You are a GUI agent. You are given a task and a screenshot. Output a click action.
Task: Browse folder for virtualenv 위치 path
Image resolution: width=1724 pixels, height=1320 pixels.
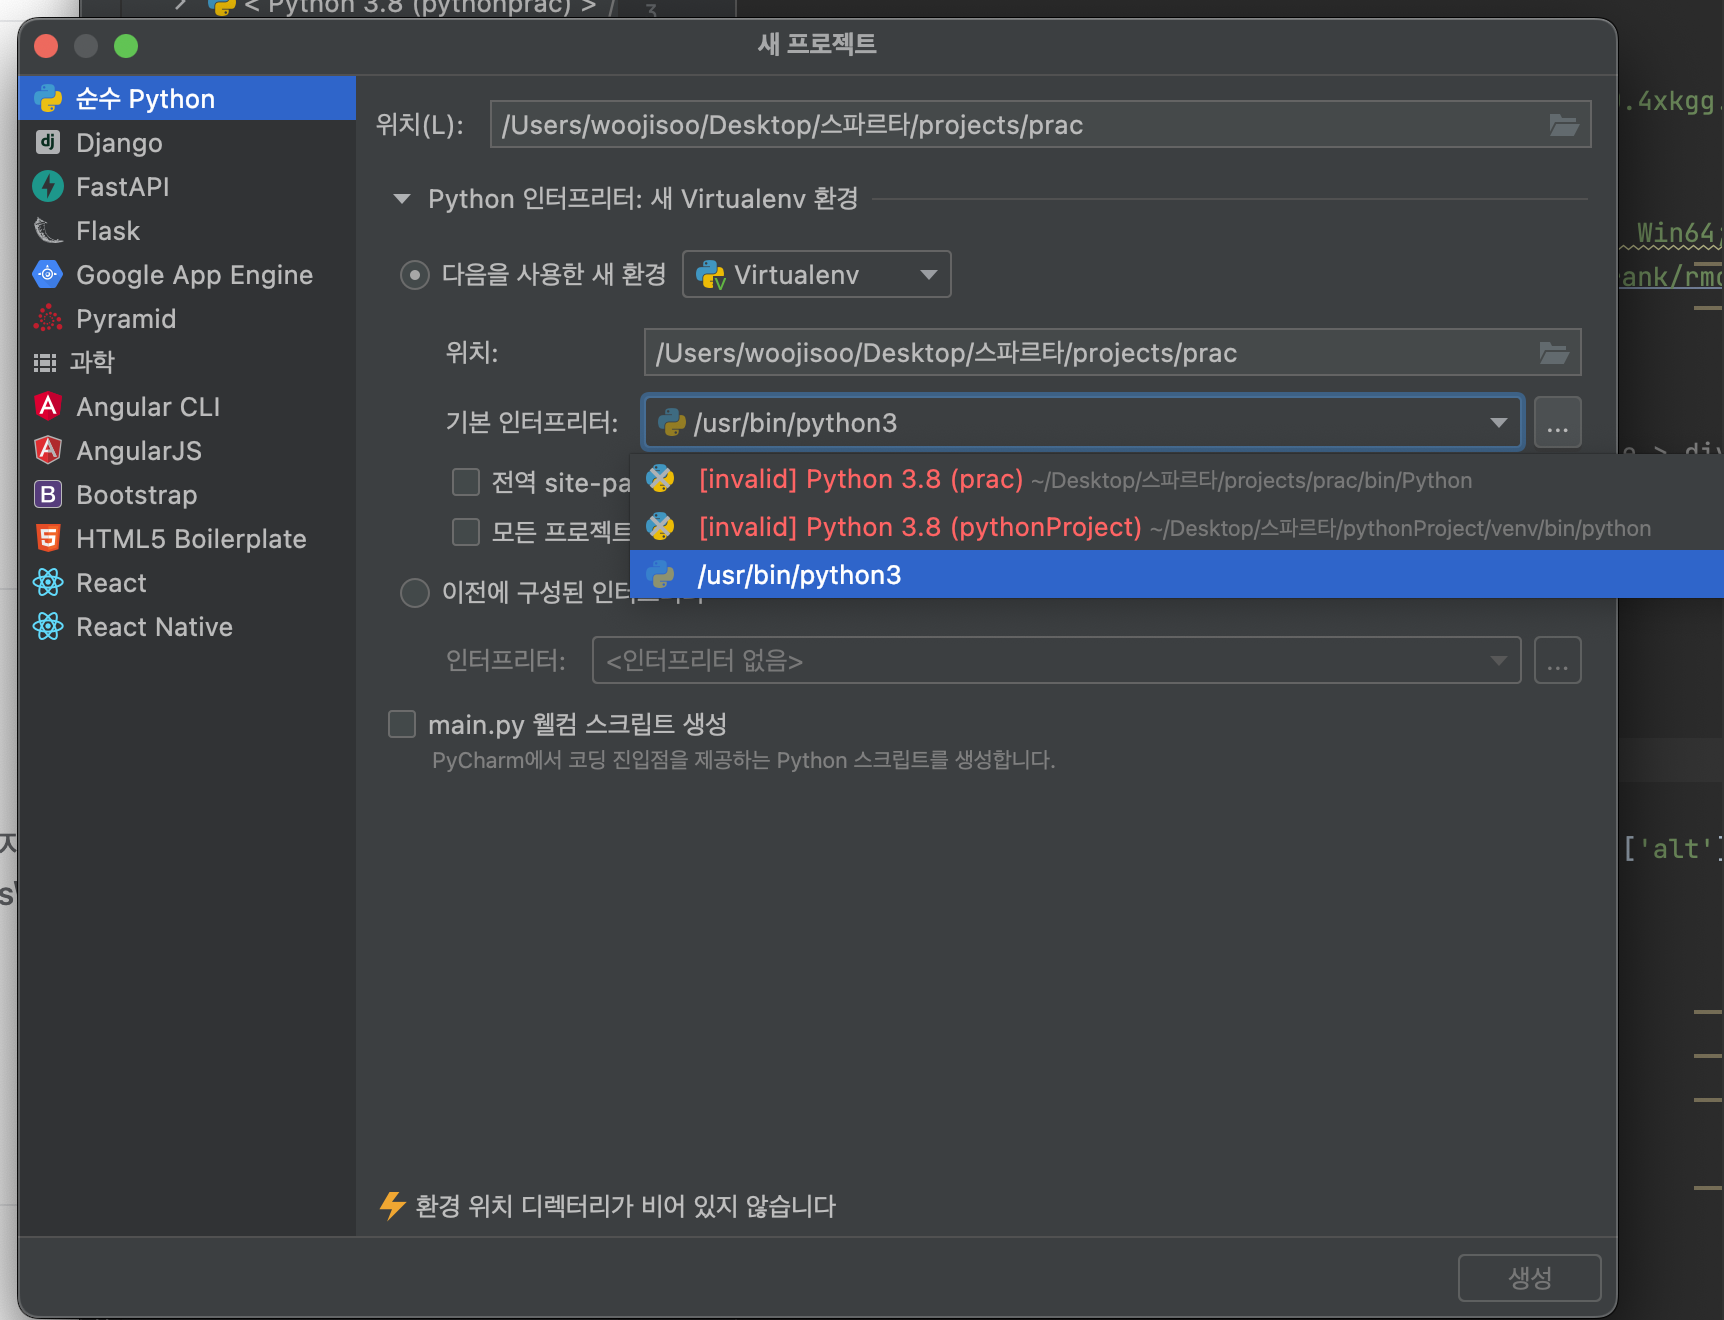pos(1554,353)
